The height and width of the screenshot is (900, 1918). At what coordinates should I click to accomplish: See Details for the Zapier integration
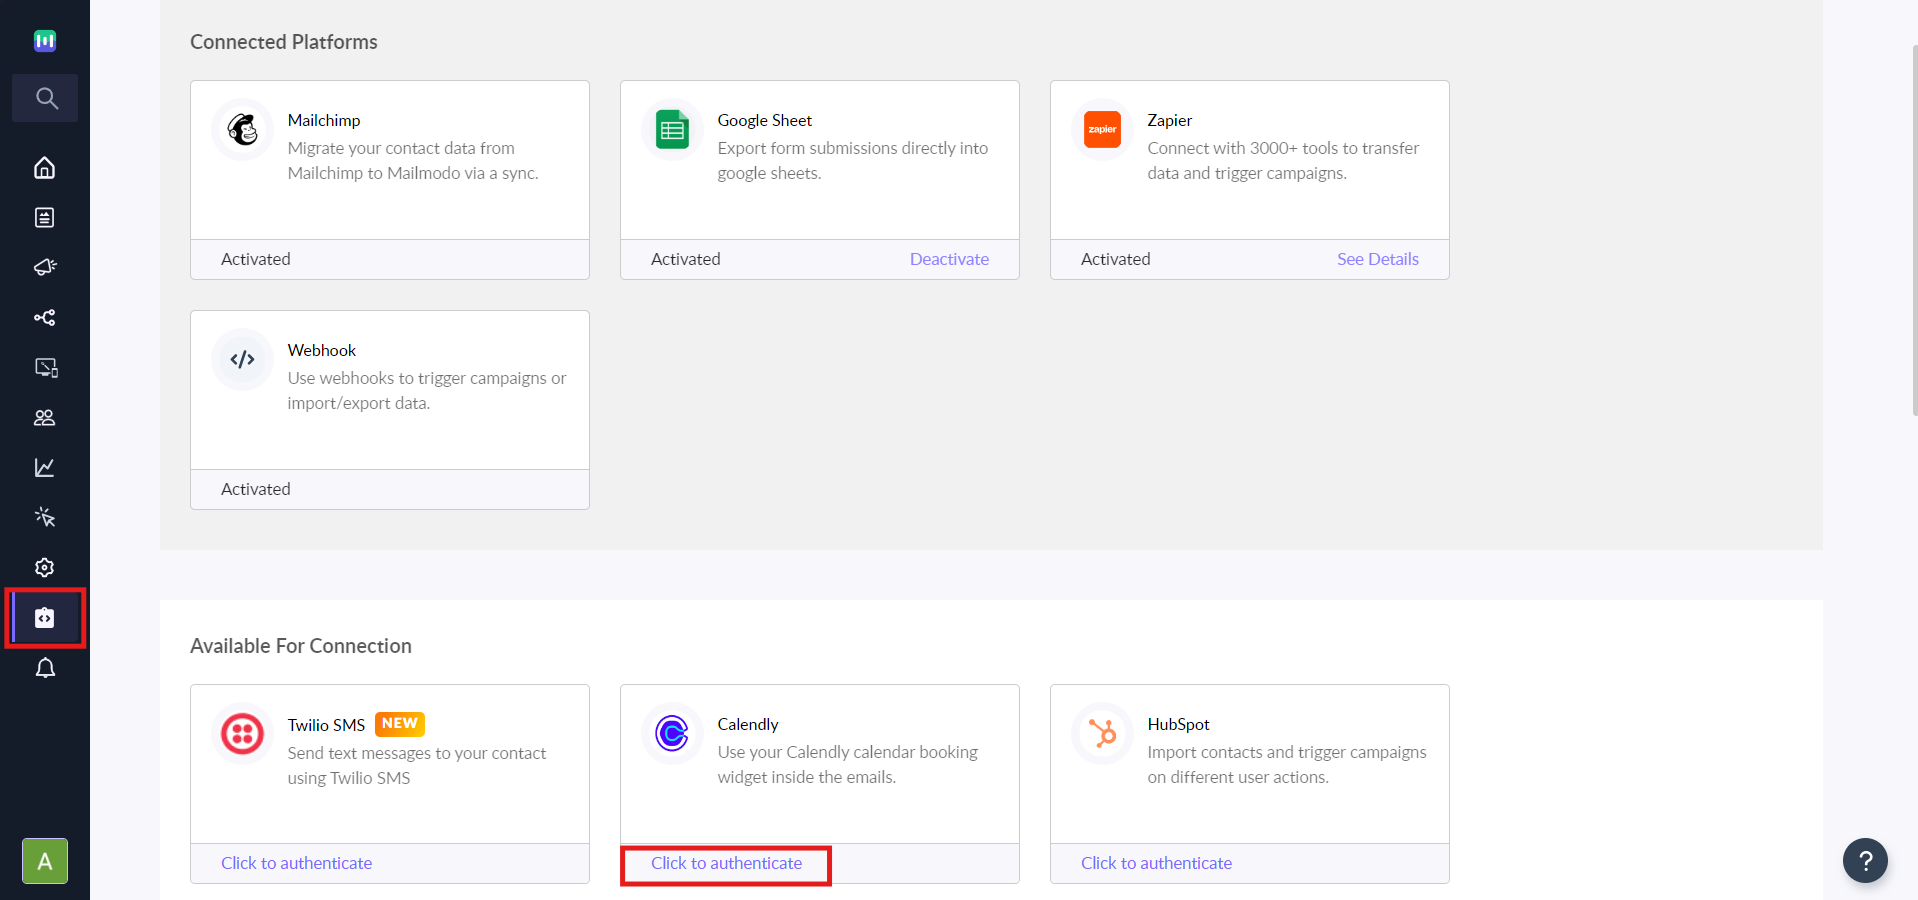point(1378,259)
